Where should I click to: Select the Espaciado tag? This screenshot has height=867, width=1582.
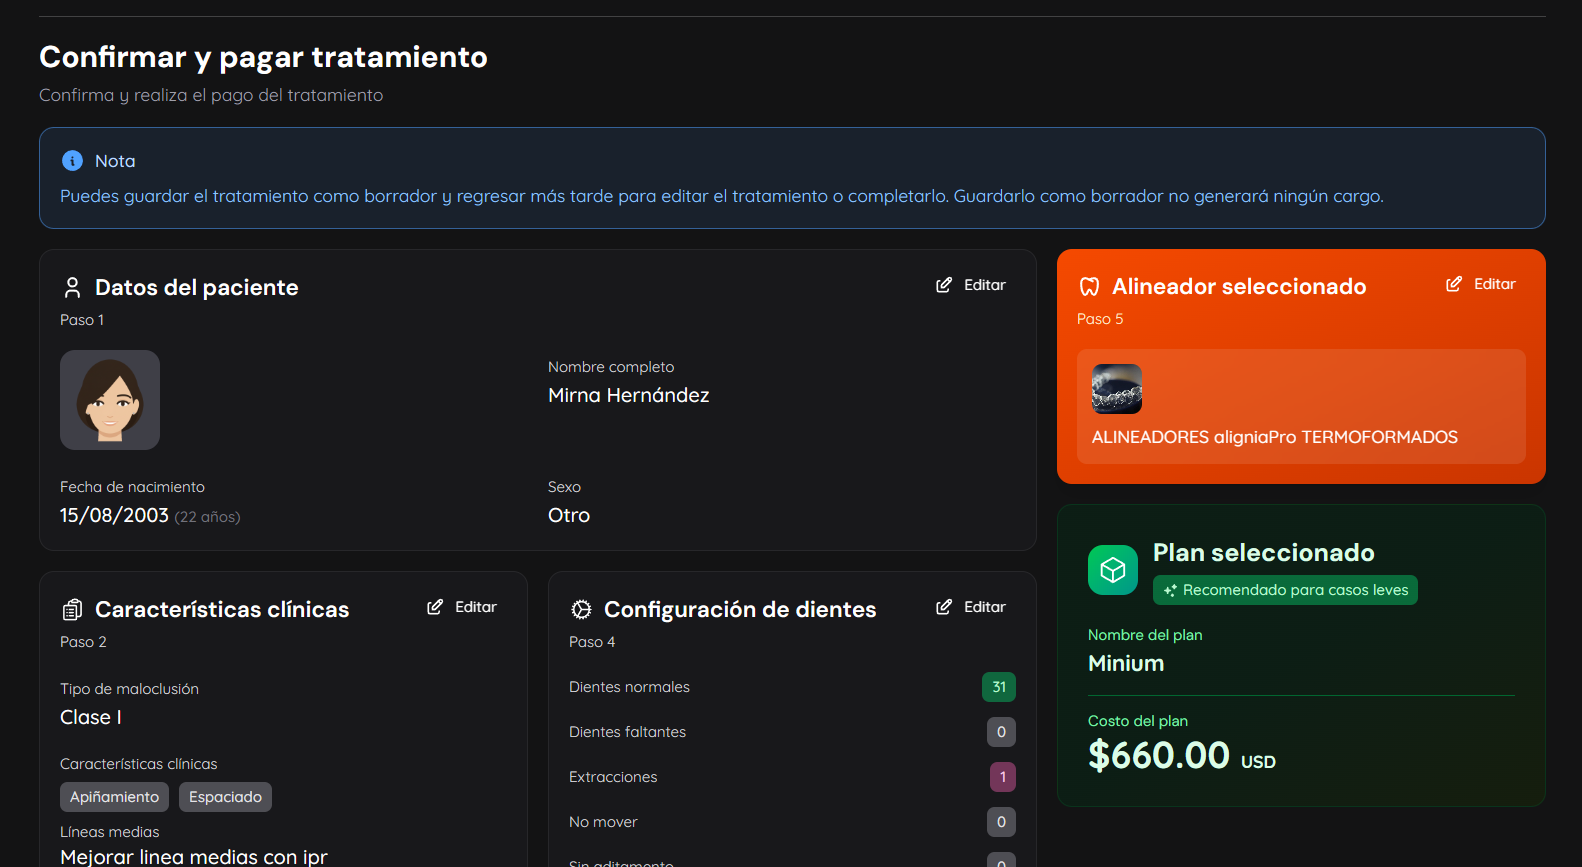pyautogui.click(x=225, y=797)
